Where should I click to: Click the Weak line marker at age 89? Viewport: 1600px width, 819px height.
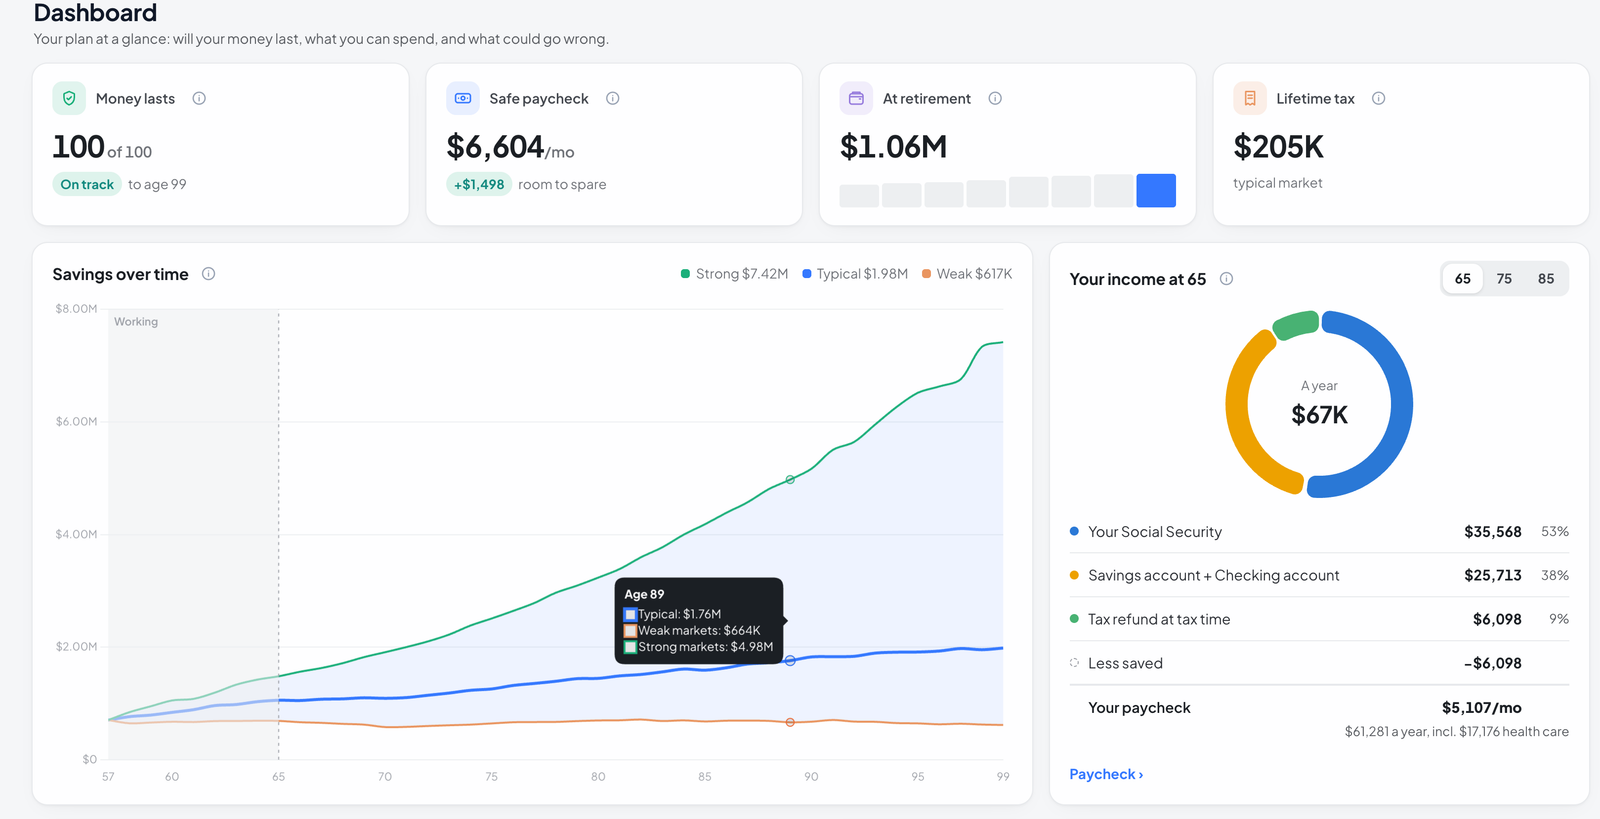pyautogui.click(x=790, y=722)
